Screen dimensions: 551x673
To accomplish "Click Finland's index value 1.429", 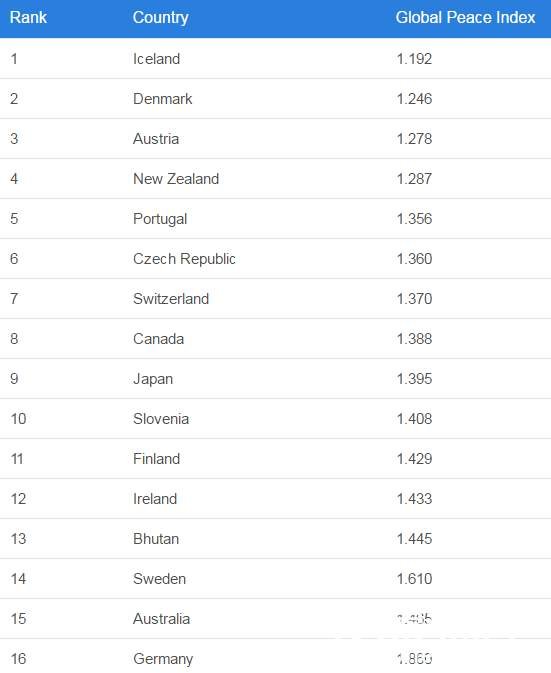I will (x=414, y=458).
